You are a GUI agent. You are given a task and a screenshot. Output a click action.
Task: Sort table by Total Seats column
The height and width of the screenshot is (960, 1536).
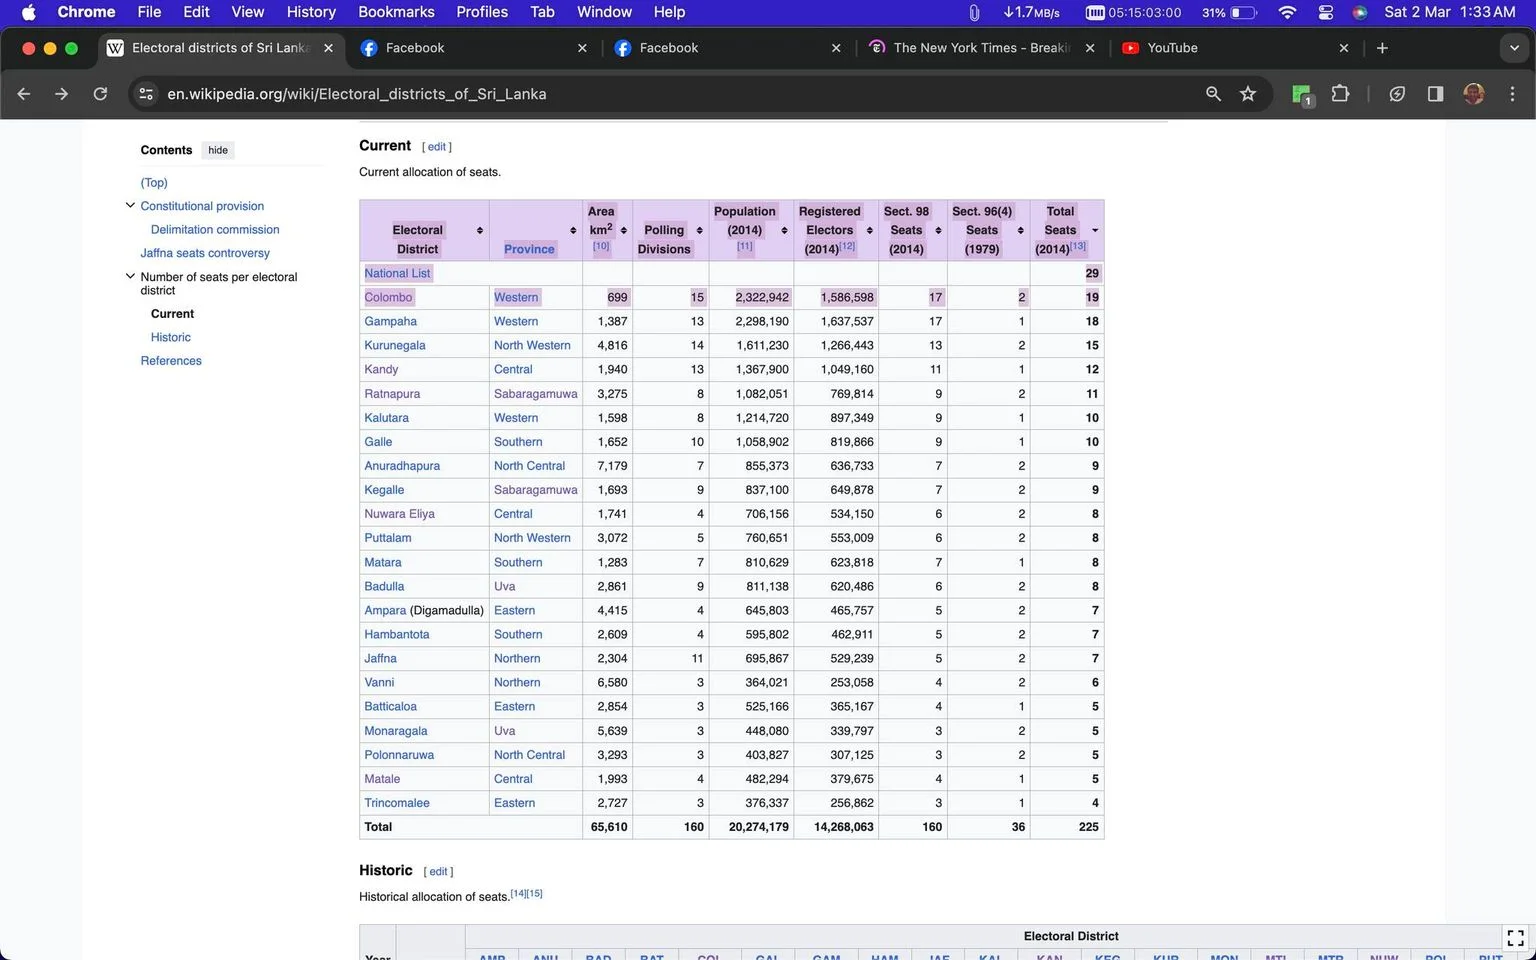click(x=1095, y=231)
